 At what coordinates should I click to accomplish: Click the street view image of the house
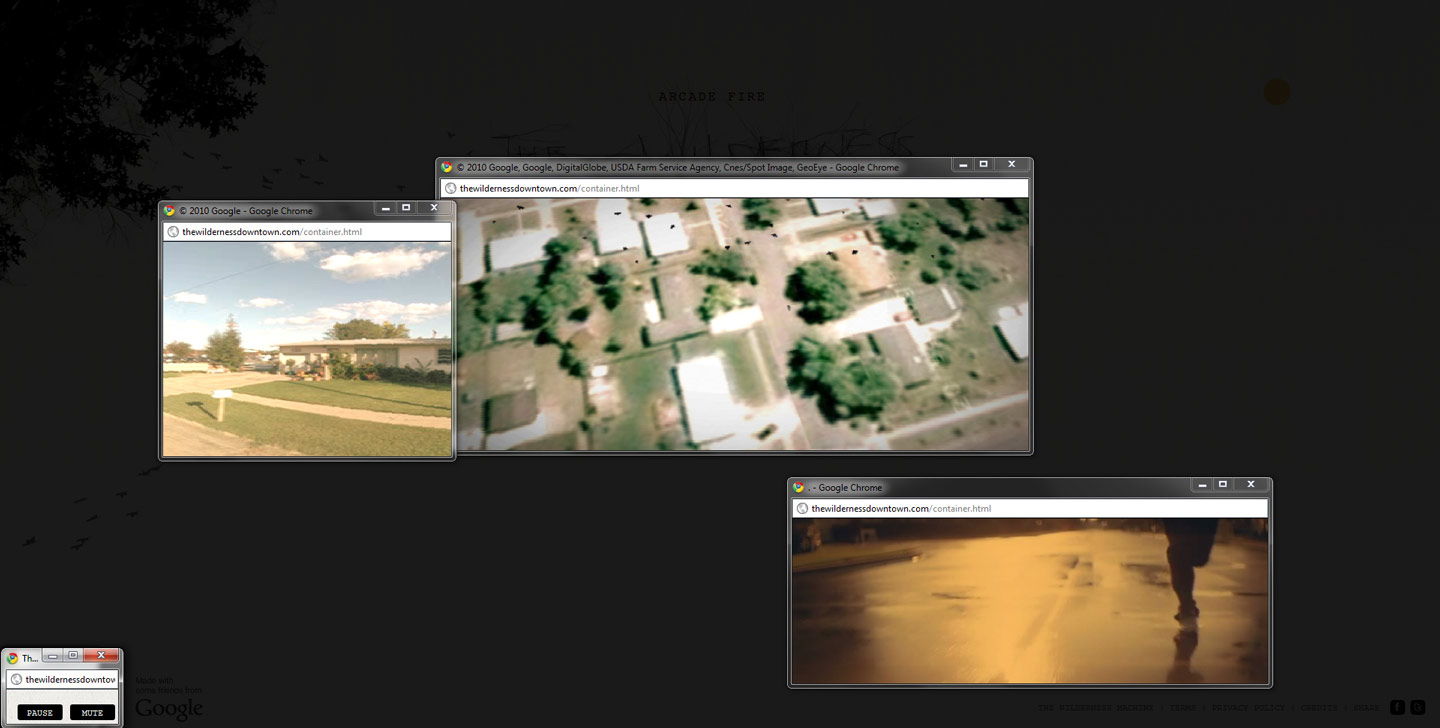click(307, 349)
